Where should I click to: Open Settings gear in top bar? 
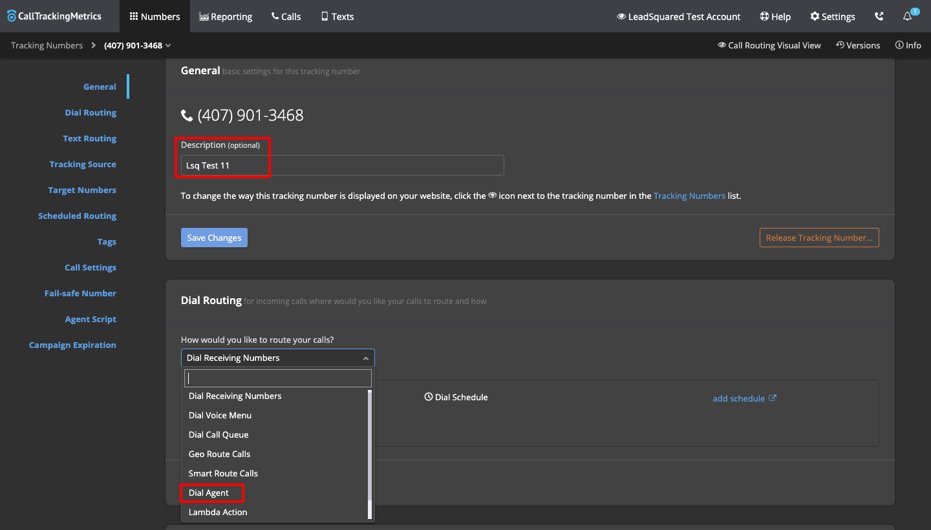(x=832, y=16)
